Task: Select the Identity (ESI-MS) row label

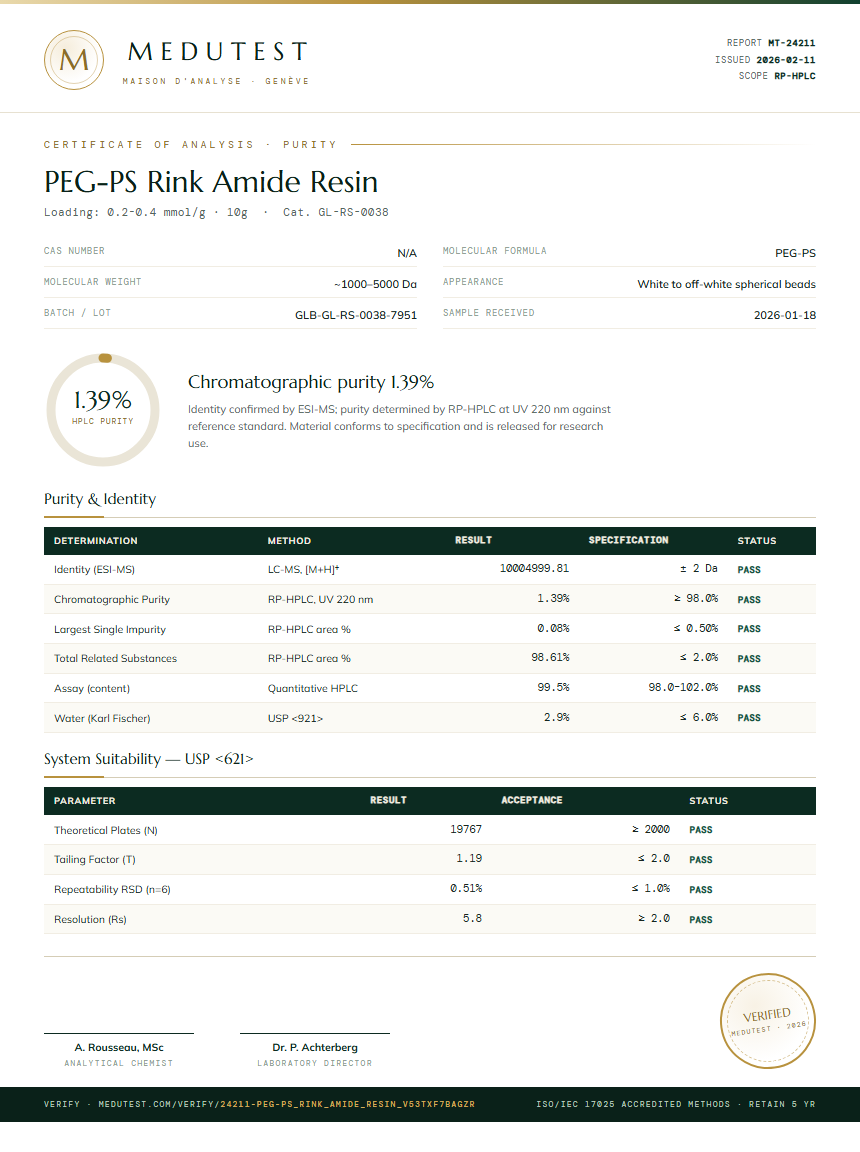Action: 94,569
